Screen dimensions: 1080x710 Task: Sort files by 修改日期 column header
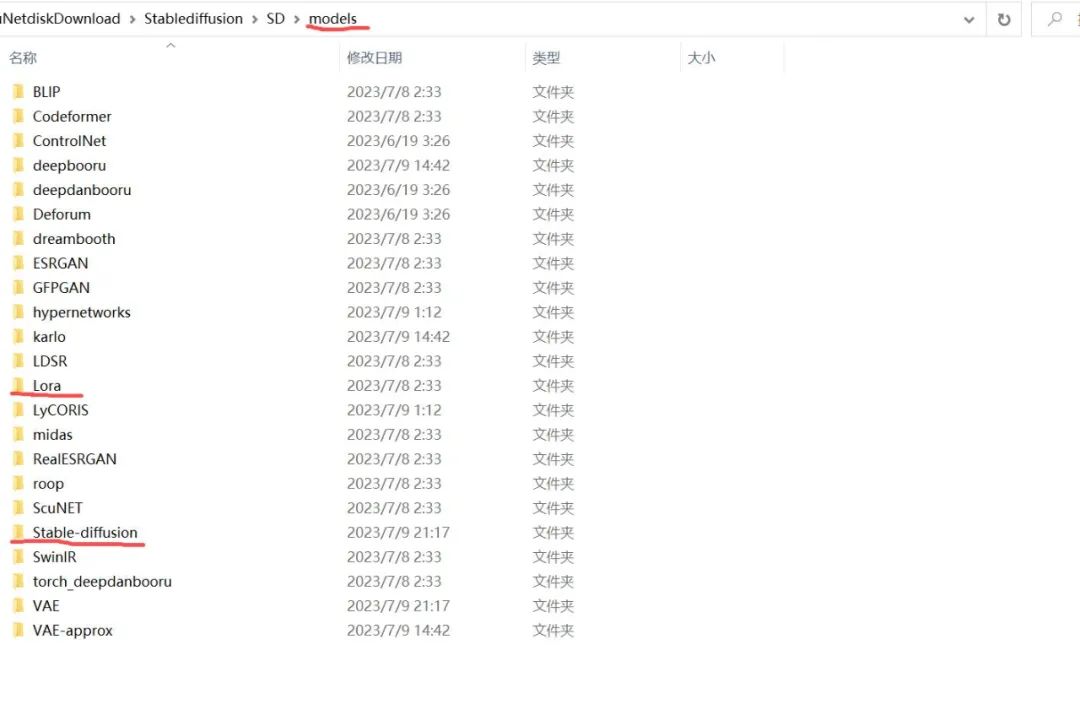(373, 57)
